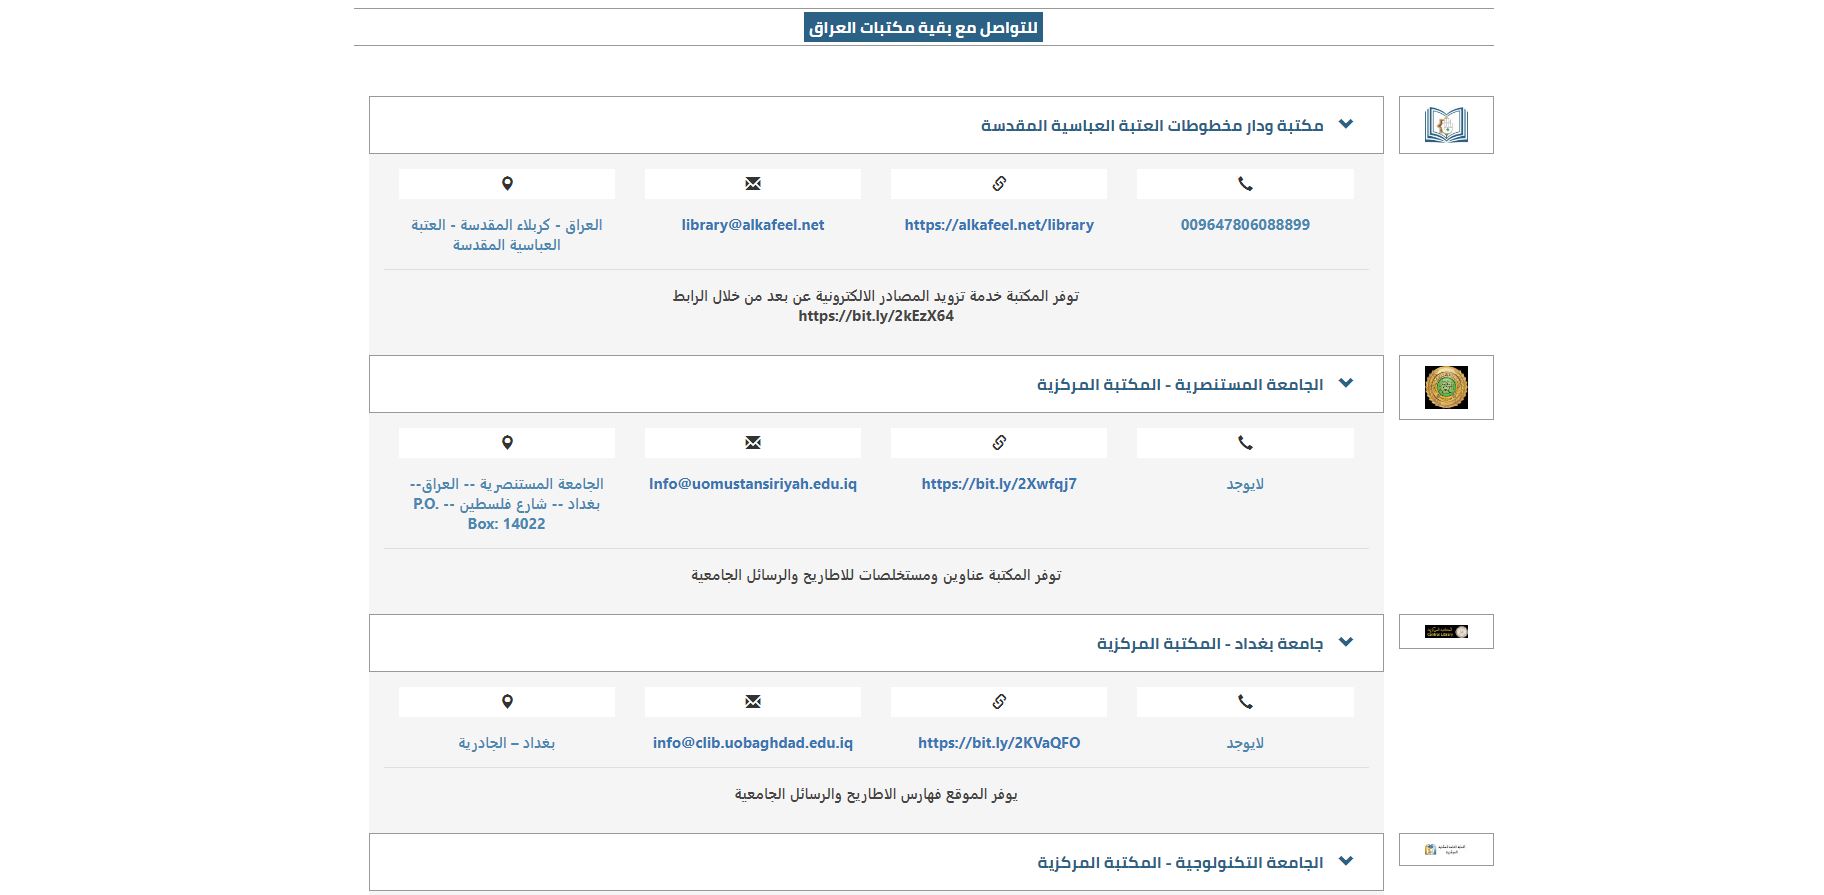Click note توفر المكتبة خدمة تزويد المصادر
This screenshot has height=895, width=1824.
point(876,296)
